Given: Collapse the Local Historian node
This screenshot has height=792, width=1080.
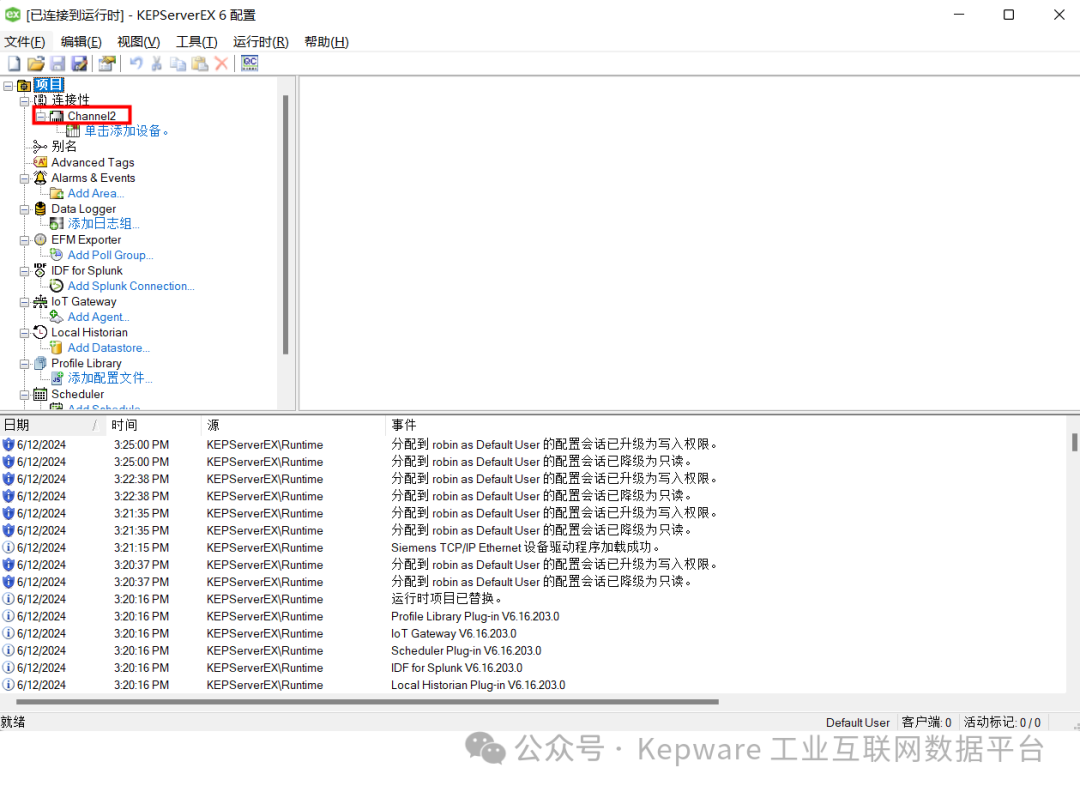Looking at the screenshot, I should pyautogui.click(x=24, y=333).
